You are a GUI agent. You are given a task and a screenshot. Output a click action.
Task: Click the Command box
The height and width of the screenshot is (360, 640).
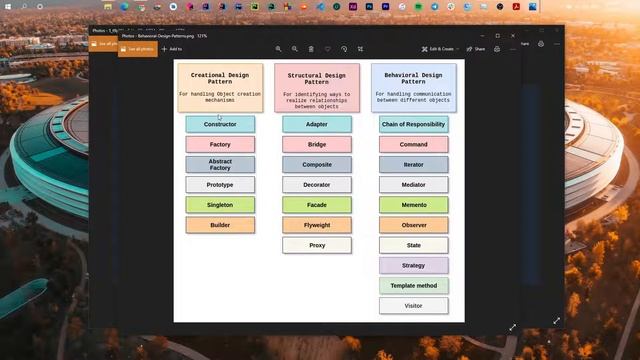(x=413, y=144)
